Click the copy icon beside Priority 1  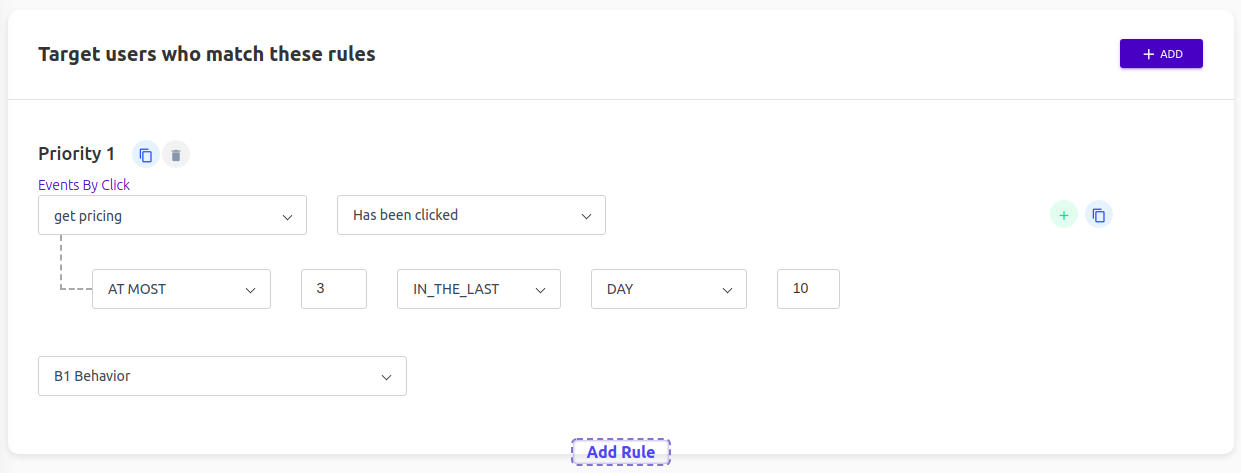tap(146, 154)
